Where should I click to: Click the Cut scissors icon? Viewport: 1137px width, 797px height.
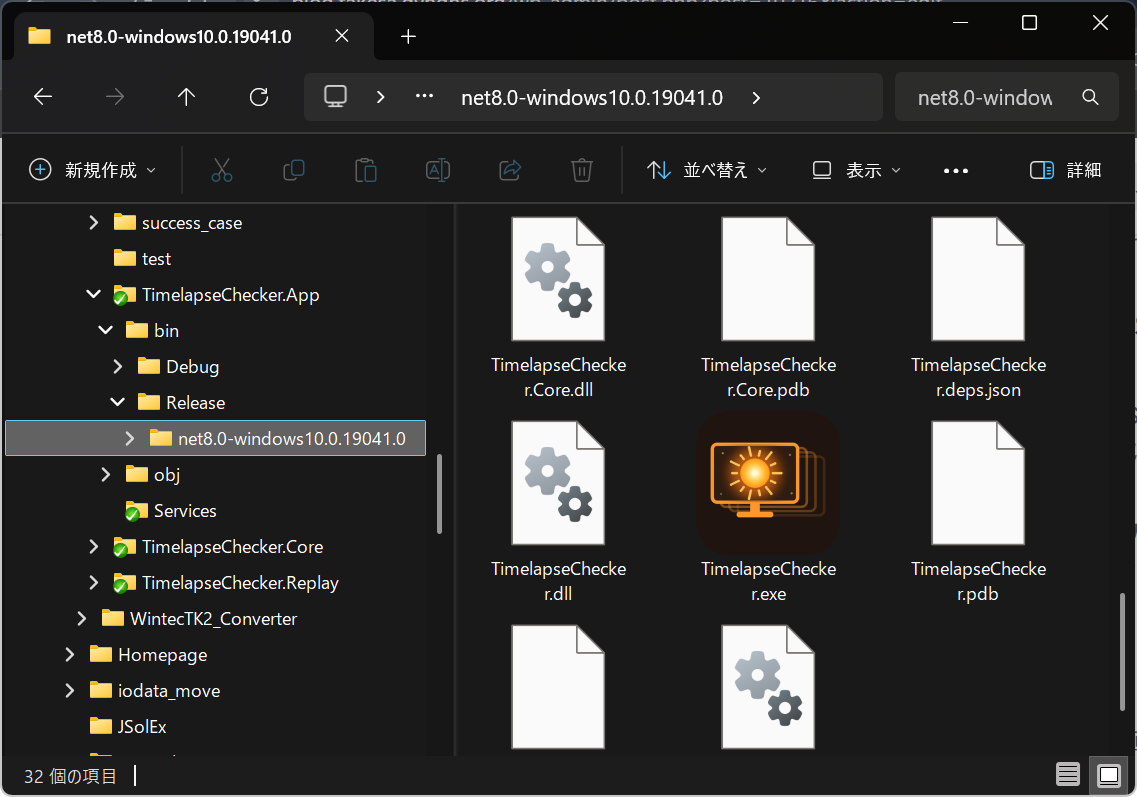click(222, 170)
